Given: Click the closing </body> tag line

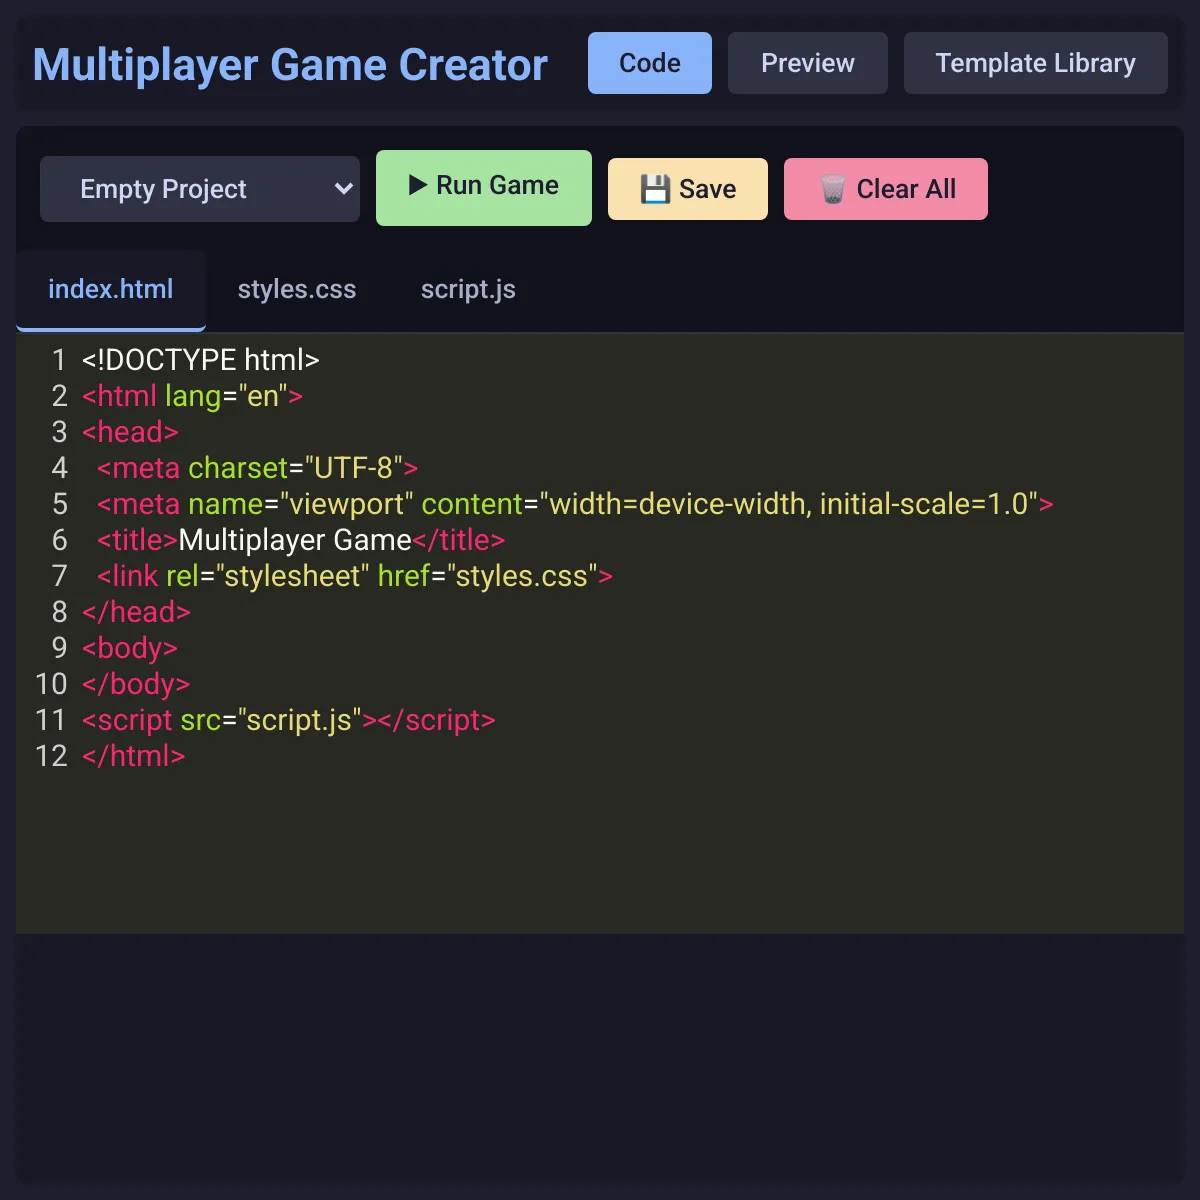Looking at the screenshot, I should 136,684.
